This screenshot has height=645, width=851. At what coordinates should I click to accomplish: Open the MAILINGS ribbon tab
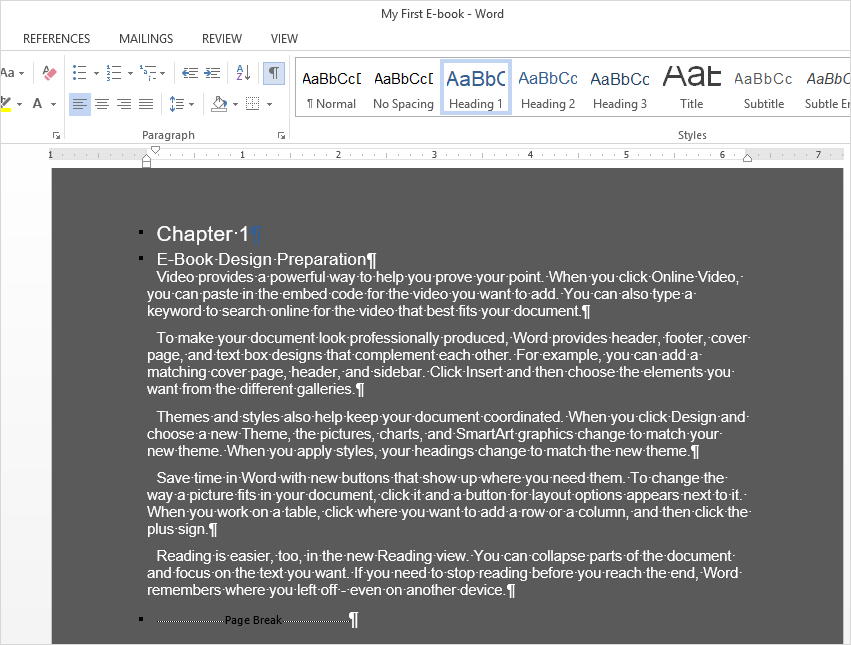(x=146, y=39)
